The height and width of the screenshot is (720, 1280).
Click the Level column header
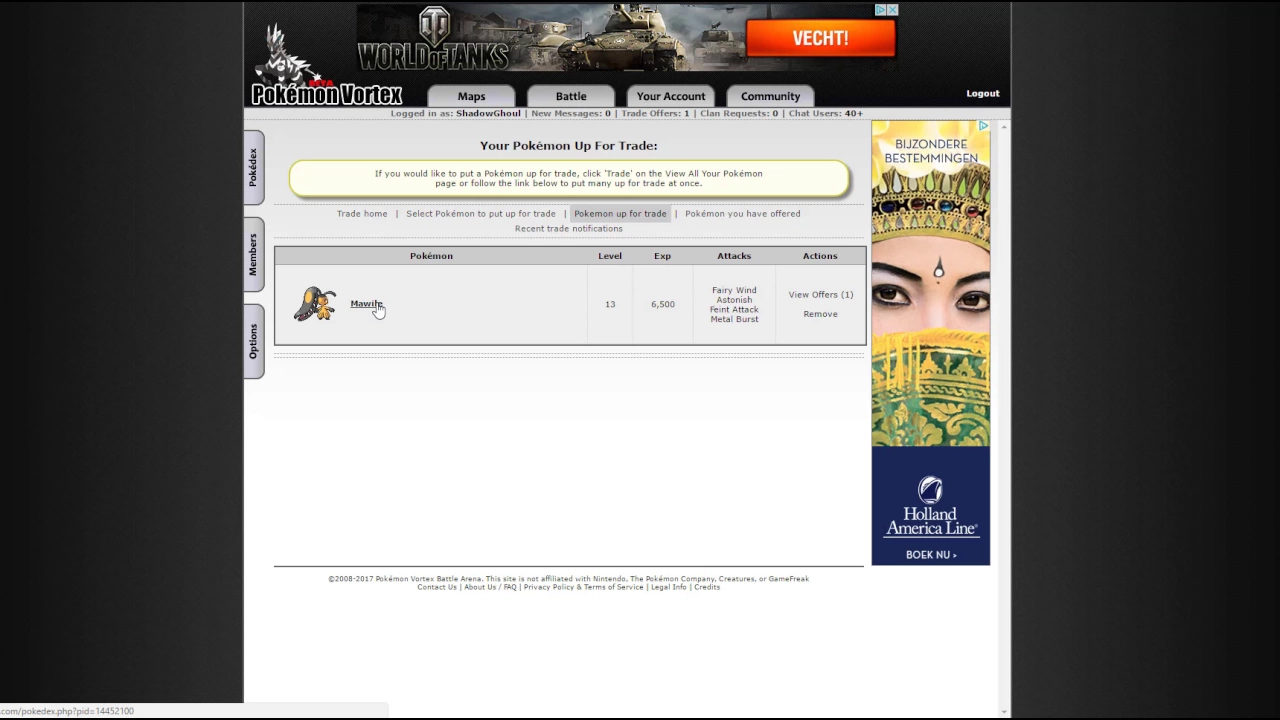(610, 256)
